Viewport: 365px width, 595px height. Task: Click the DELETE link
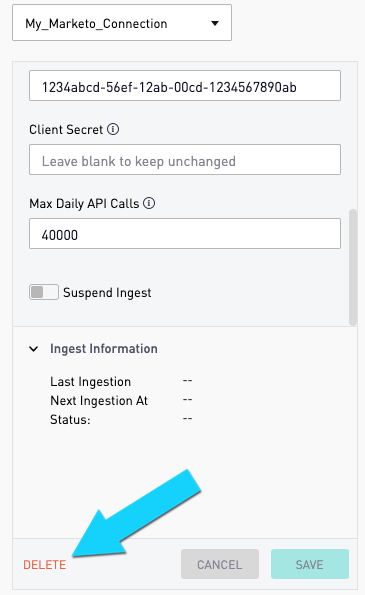tap(44, 565)
